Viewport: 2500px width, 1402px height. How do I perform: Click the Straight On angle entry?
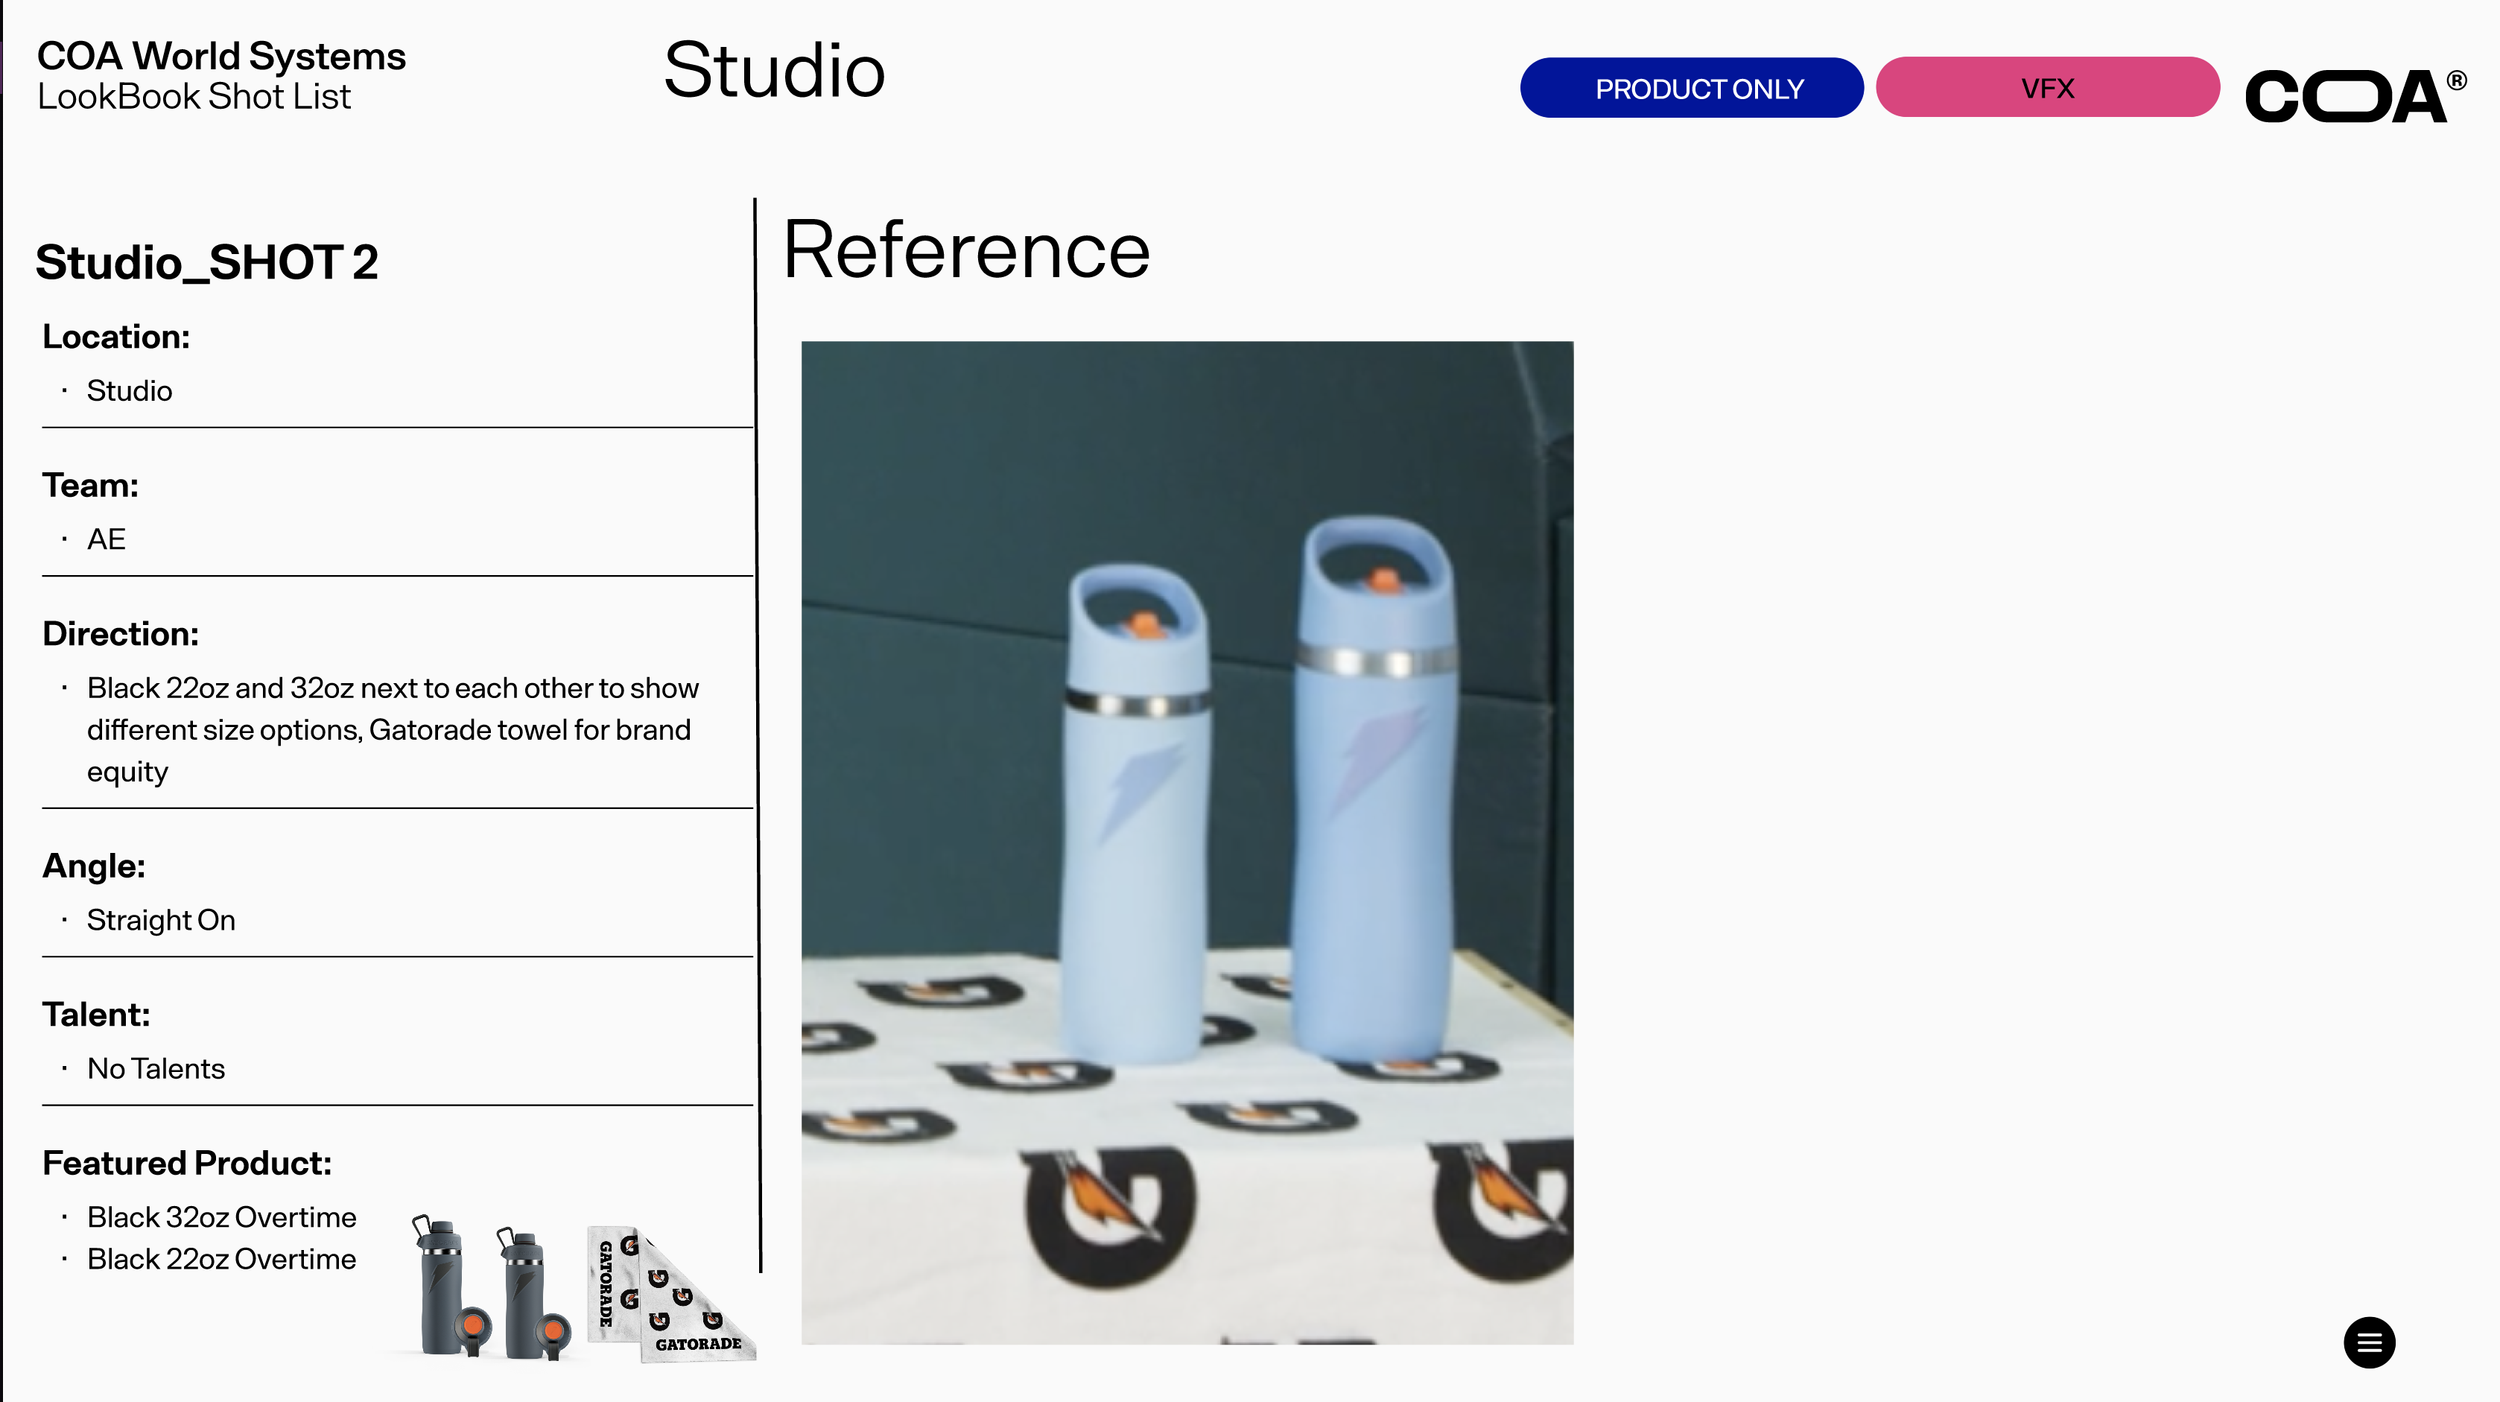[x=161, y=920]
